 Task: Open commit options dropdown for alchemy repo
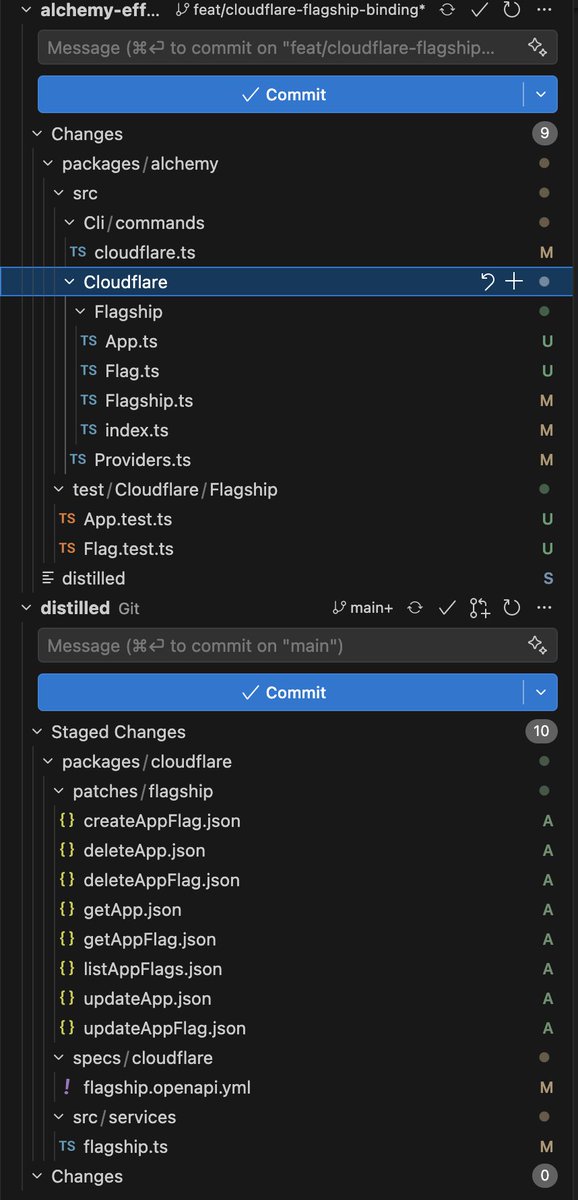click(x=541, y=94)
